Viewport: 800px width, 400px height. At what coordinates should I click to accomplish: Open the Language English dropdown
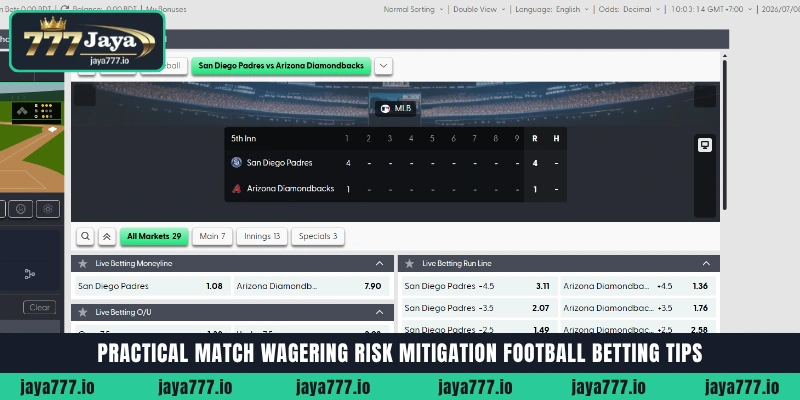point(552,9)
